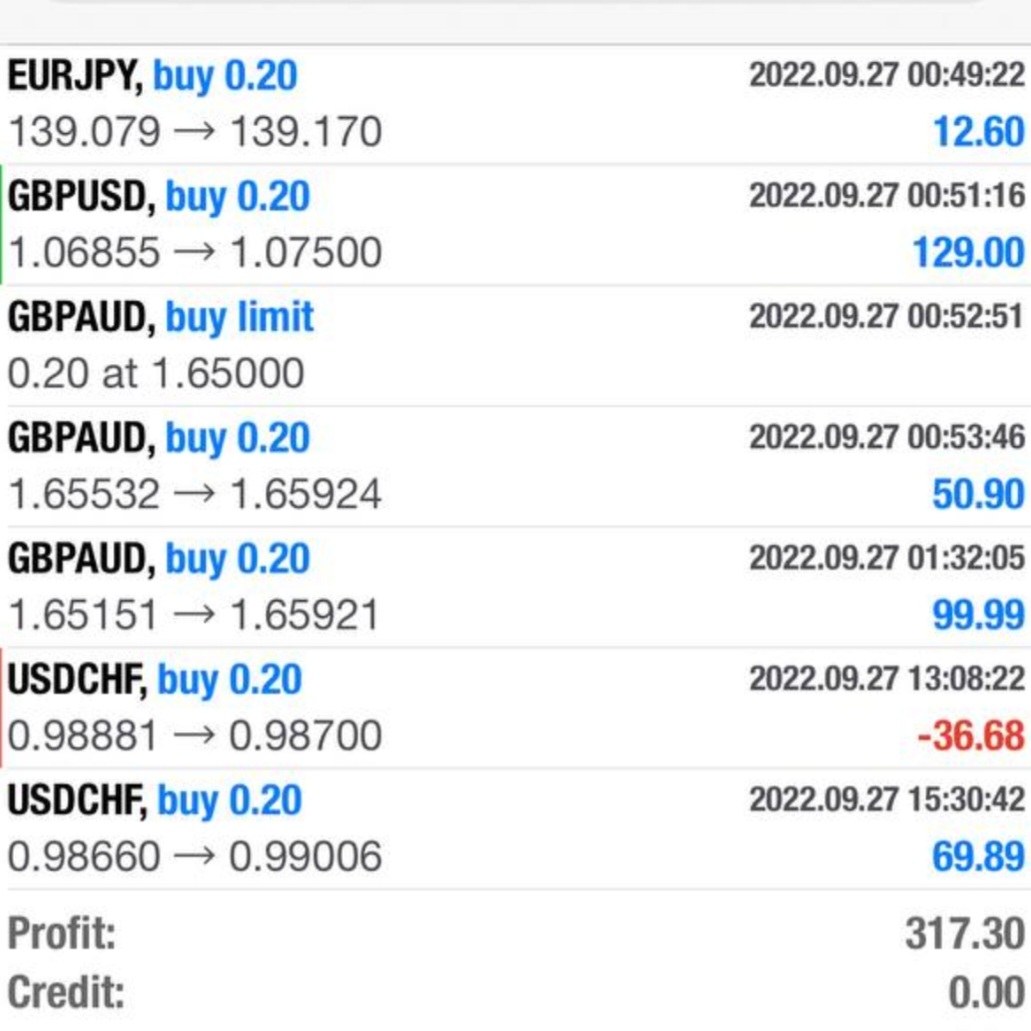Viewport: 1031px width, 1031px height.
Task: Tap the Credit value 0.00
Action: pyautogui.click(x=986, y=993)
